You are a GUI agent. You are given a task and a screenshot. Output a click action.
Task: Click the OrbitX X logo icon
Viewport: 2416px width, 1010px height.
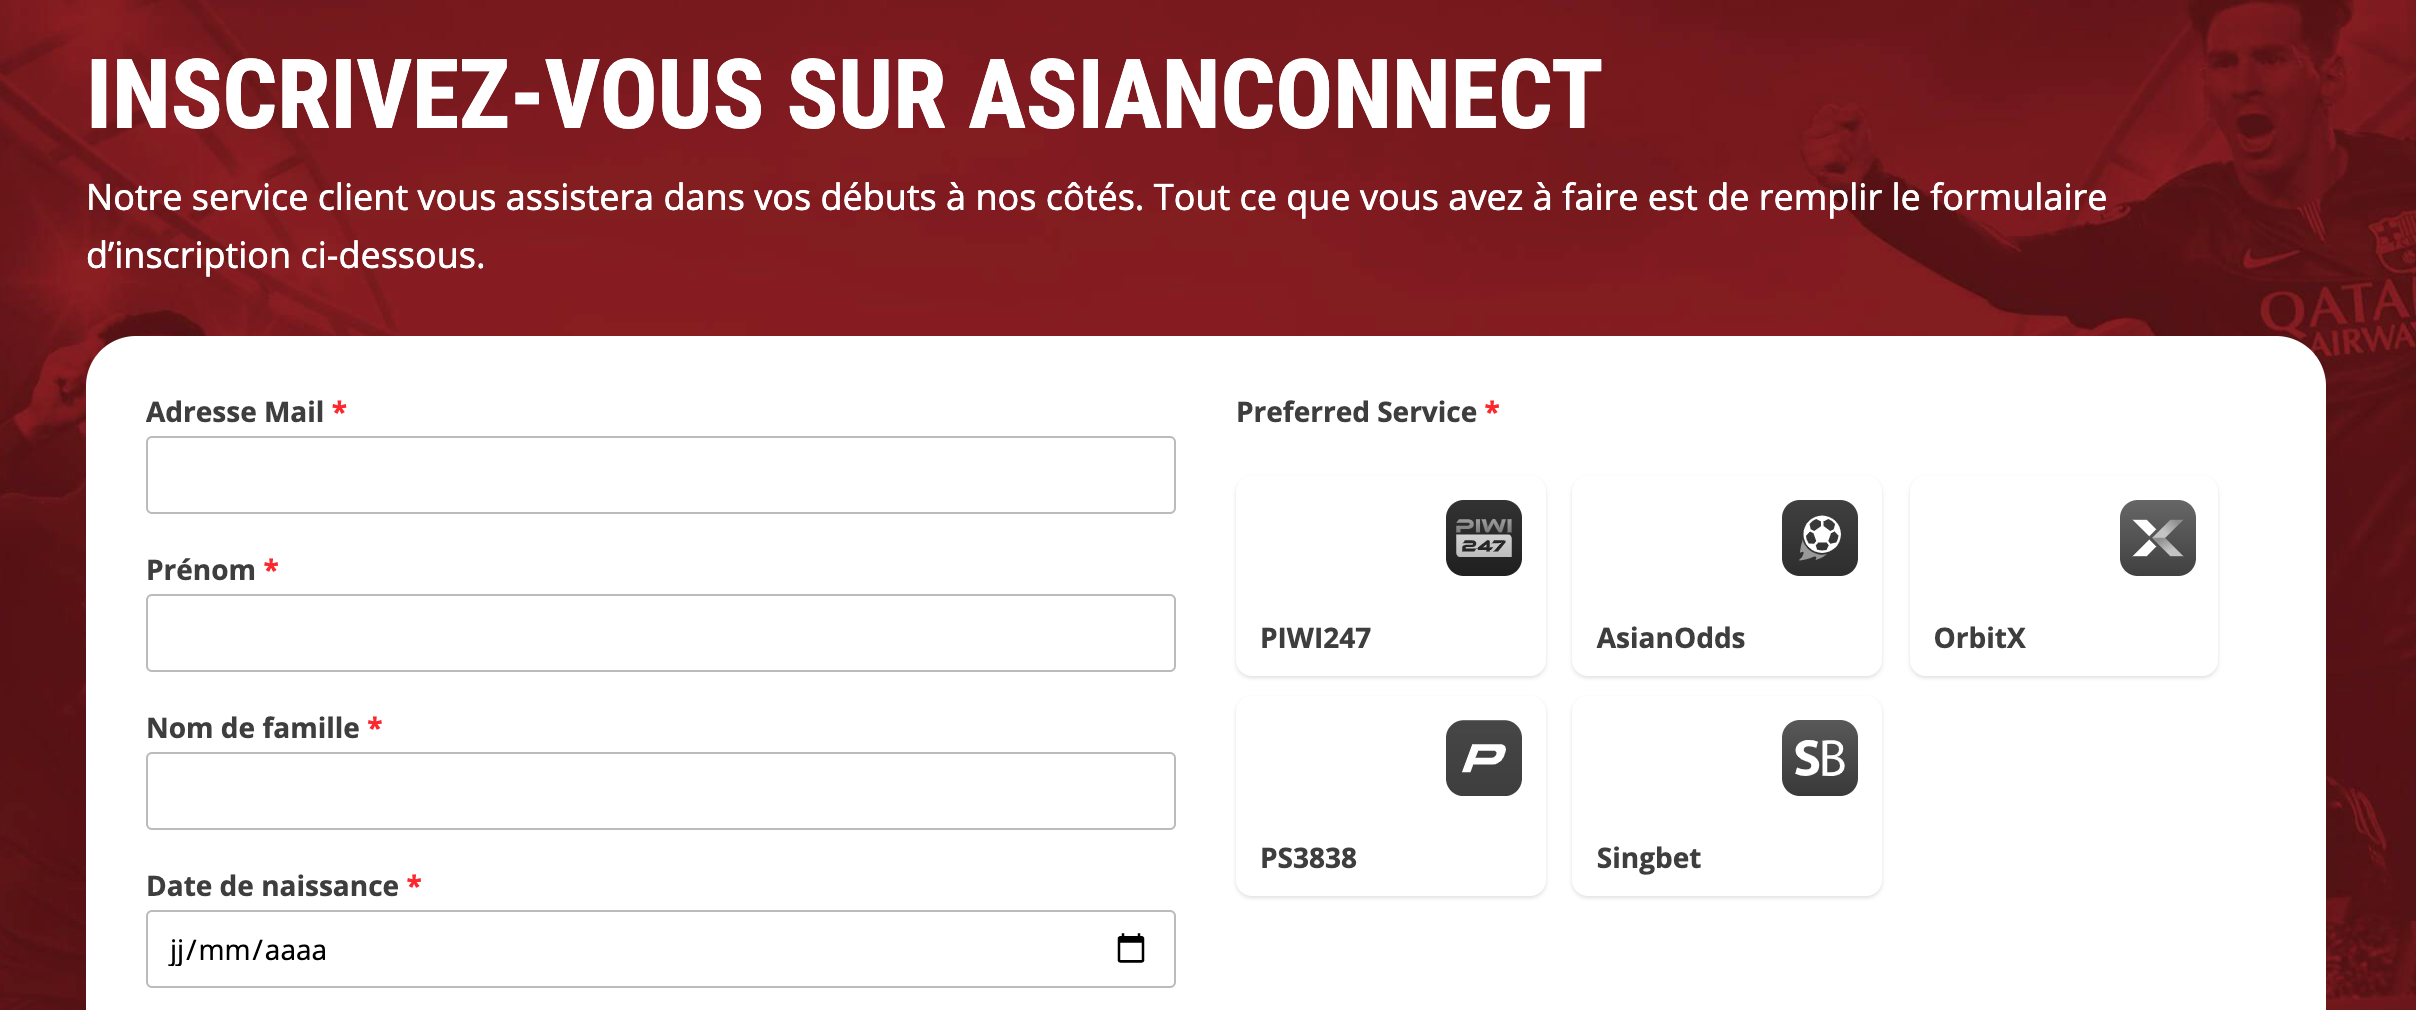(2157, 538)
